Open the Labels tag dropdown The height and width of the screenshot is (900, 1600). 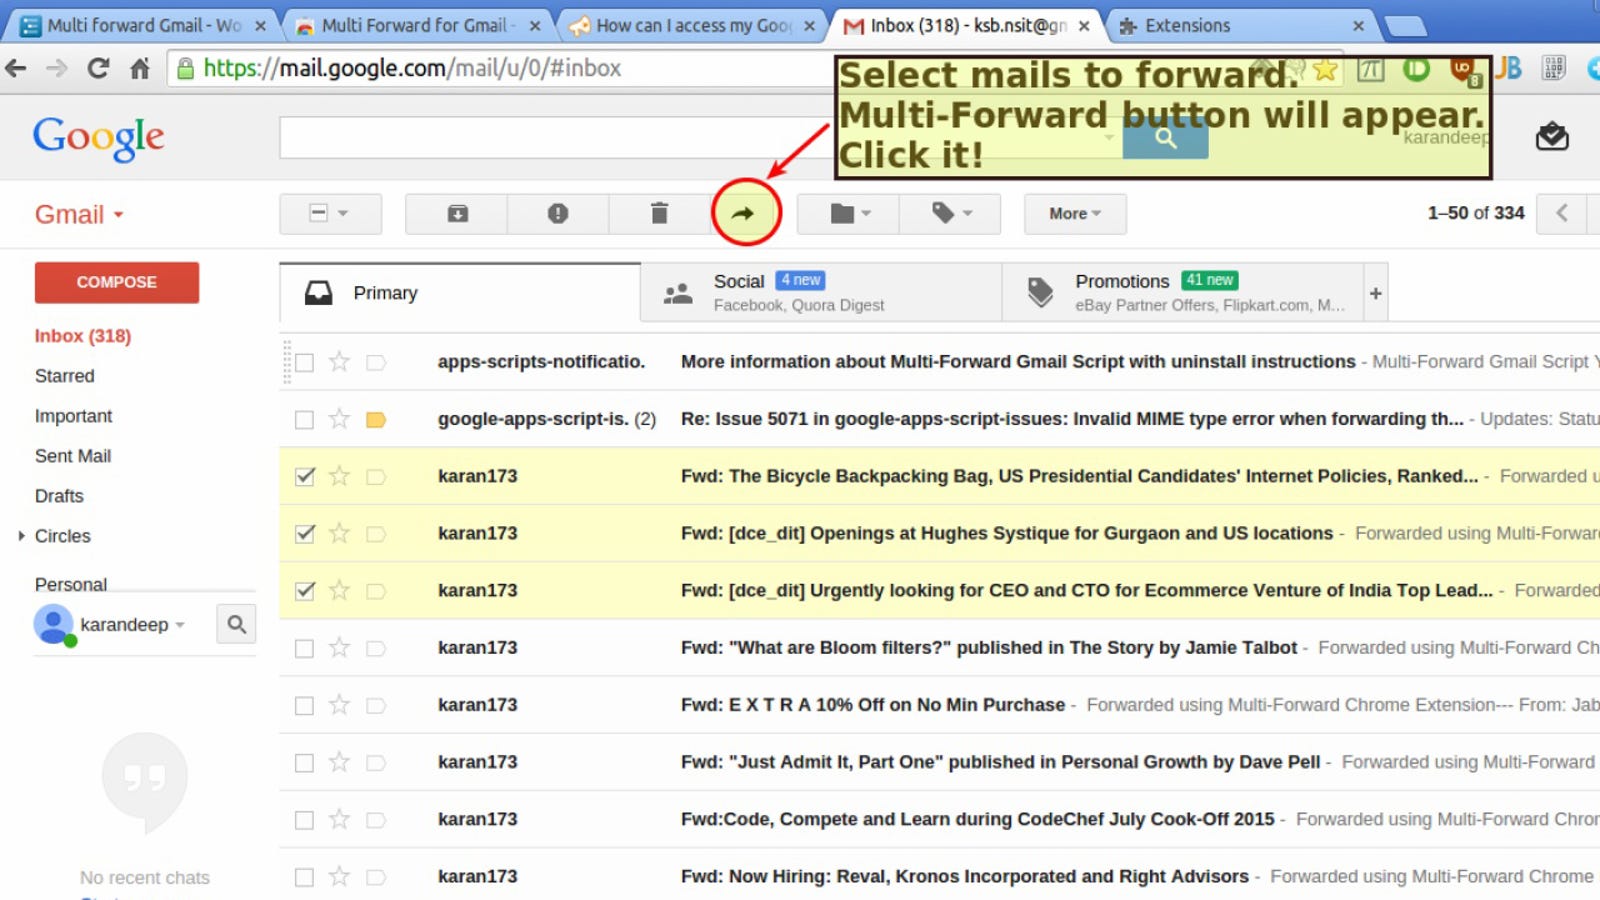[951, 213]
